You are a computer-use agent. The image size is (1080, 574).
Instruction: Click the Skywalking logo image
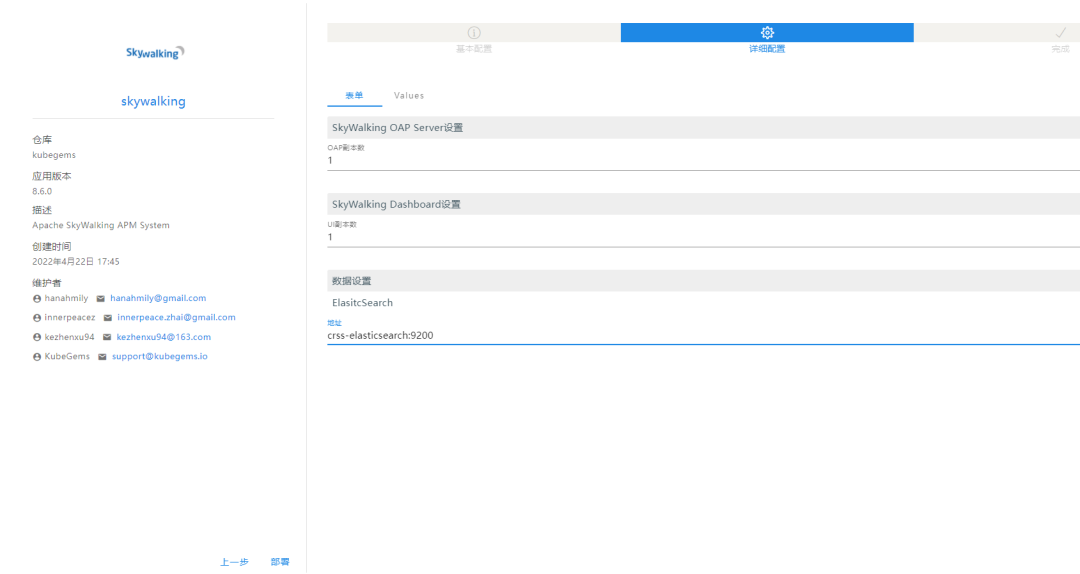(x=155, y=52)
